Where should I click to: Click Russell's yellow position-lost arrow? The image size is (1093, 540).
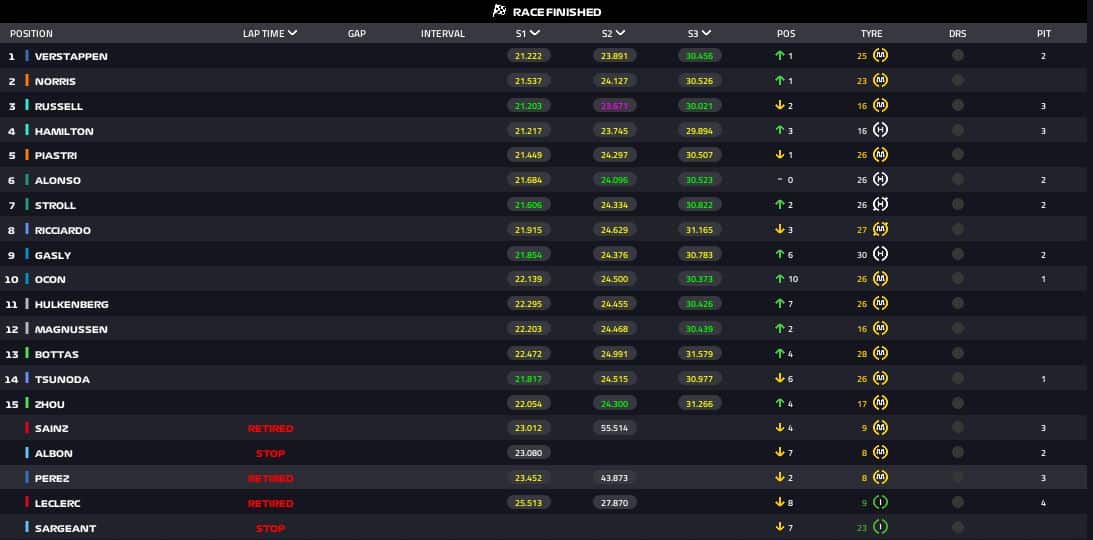point(780,106)
